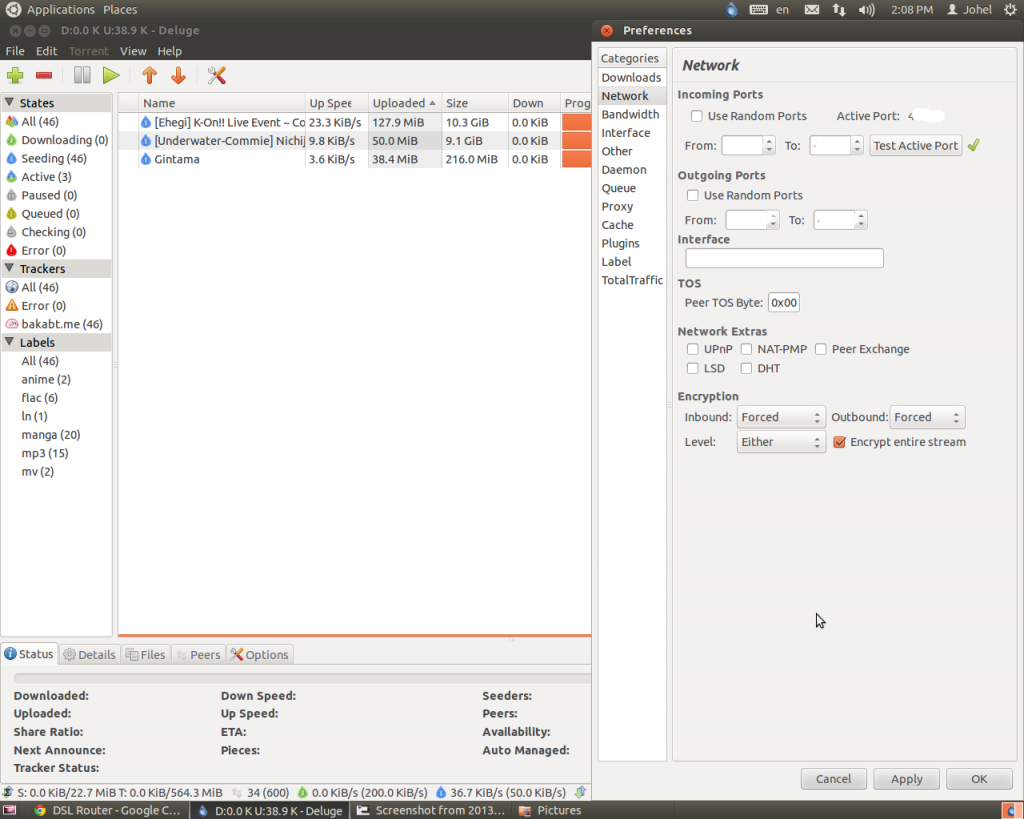Enable the UPnP checkbox
1024x819 pixels.
(x=693, y=350)
